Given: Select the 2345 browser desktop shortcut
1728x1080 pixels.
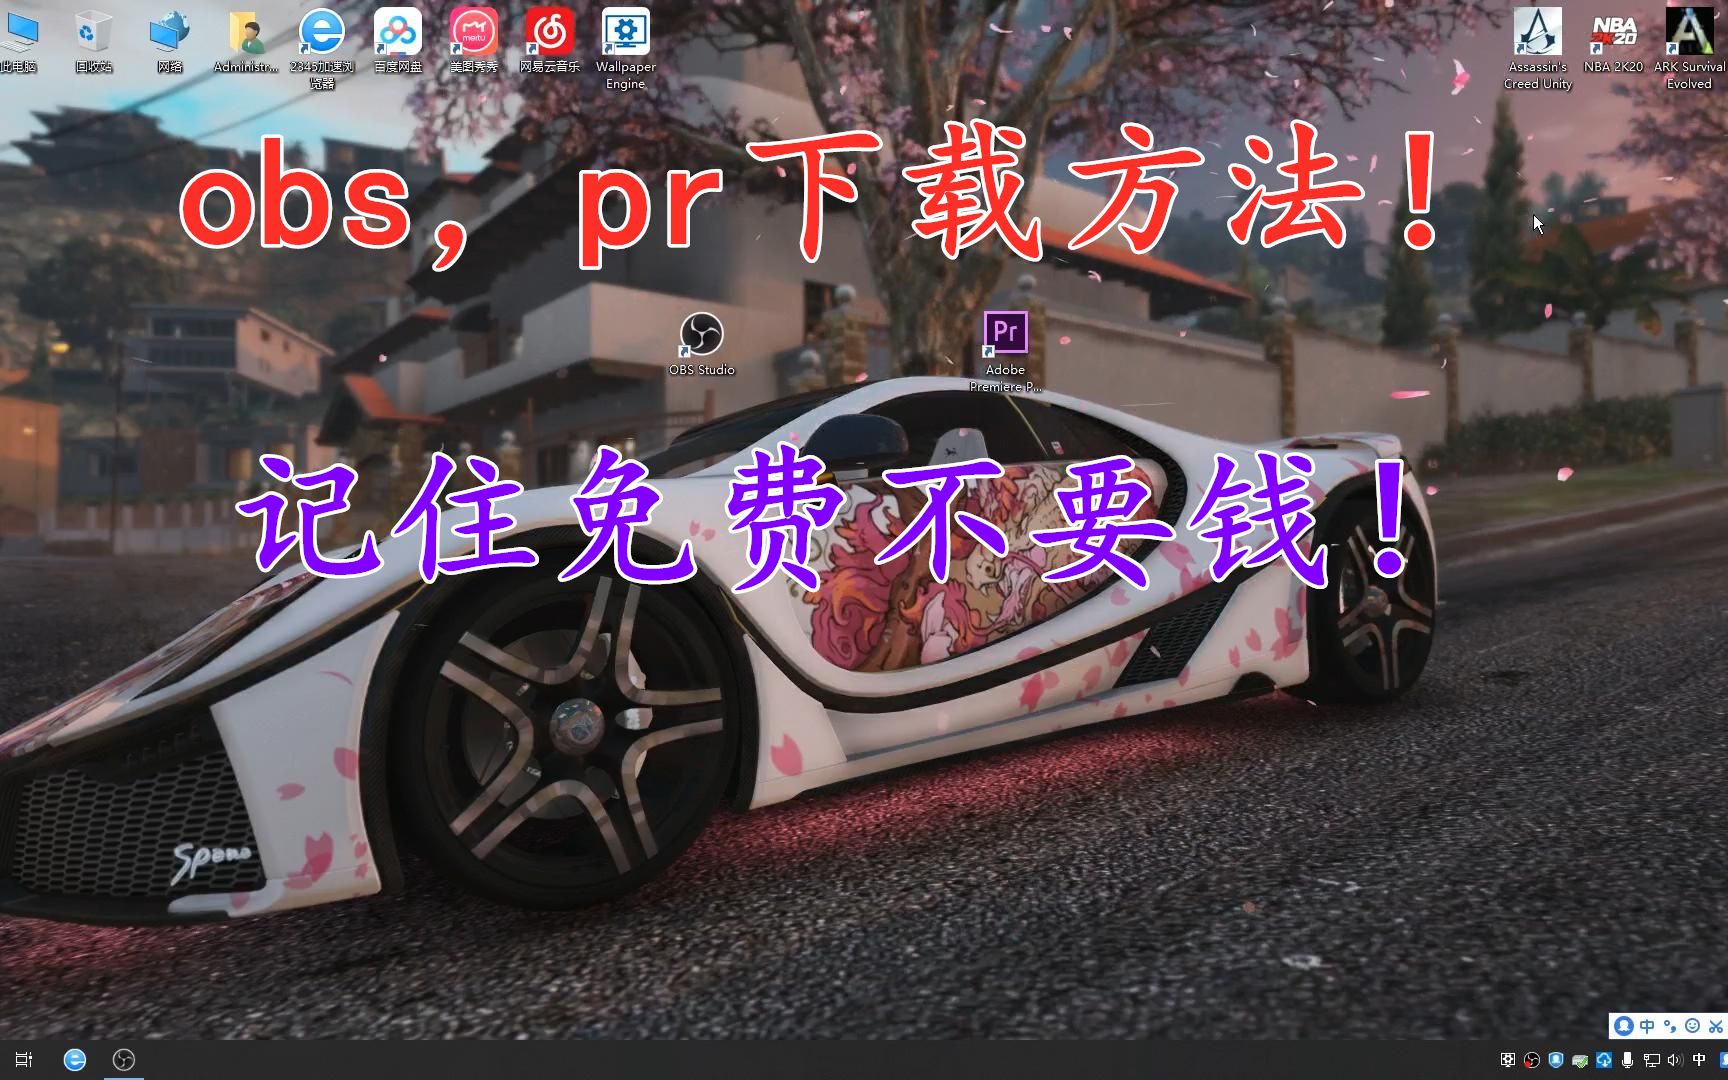Looking at the screenshot, I should pos(322,48).
